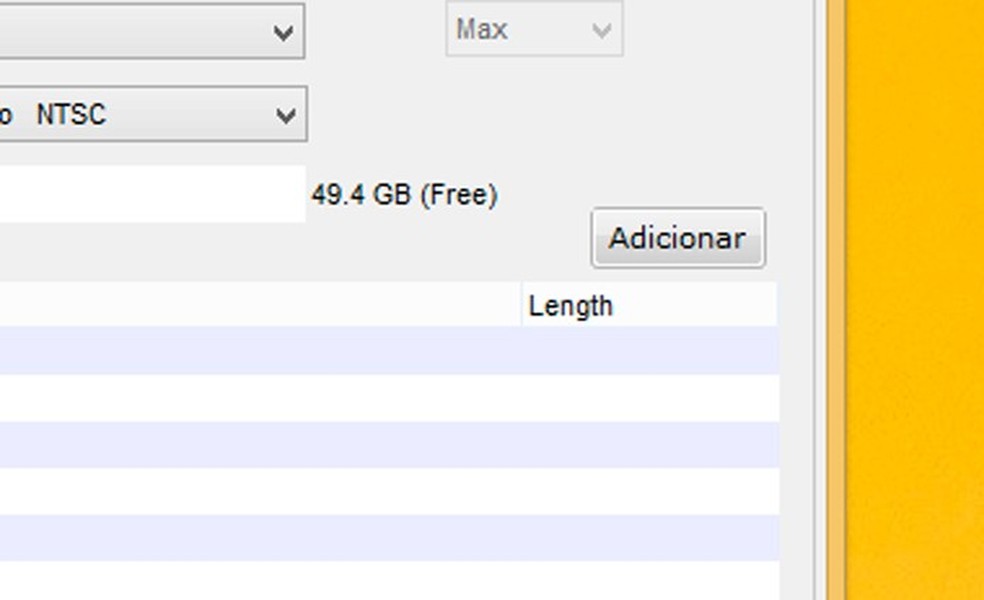Click the arrow of the NTSC combo box

click(x=285, y=116)
